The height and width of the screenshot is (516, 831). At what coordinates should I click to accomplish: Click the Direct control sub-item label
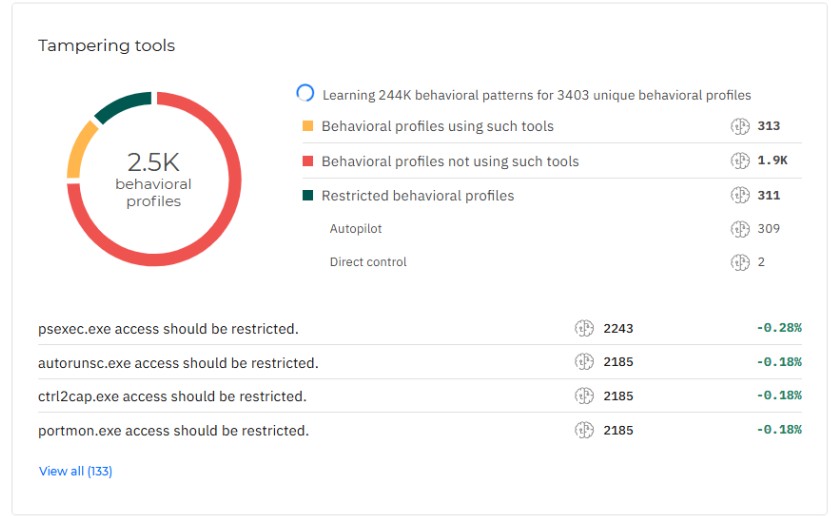368,262
